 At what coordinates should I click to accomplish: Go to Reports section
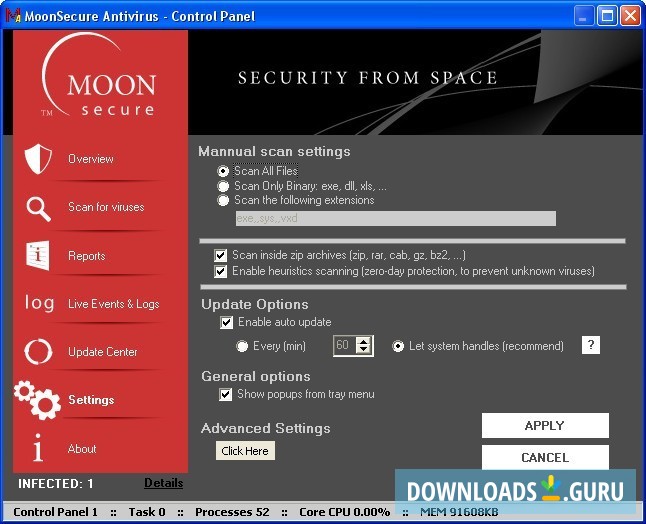tap(87, 256)
